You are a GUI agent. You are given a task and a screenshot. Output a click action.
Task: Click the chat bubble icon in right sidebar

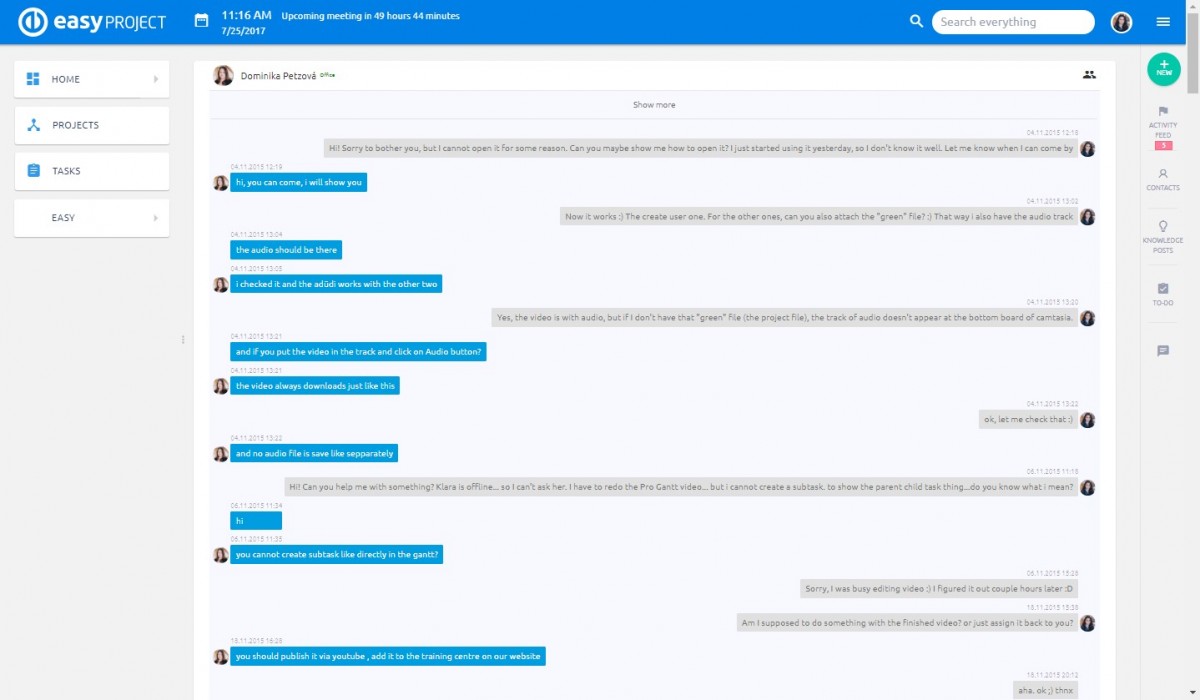click(x=1163, y=351)
